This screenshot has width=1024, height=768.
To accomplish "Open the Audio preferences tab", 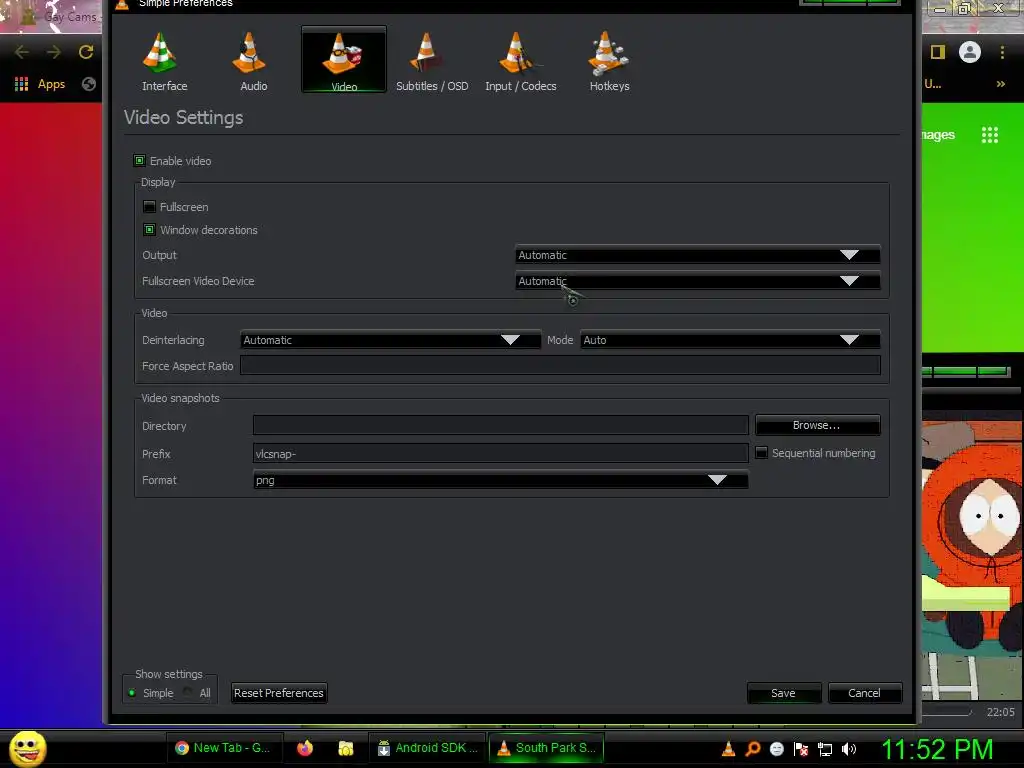I will (253, 60).
